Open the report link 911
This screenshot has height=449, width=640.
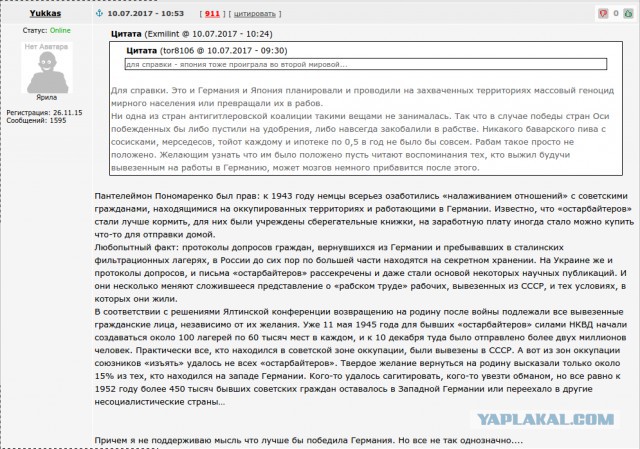(x=212, y=13)
